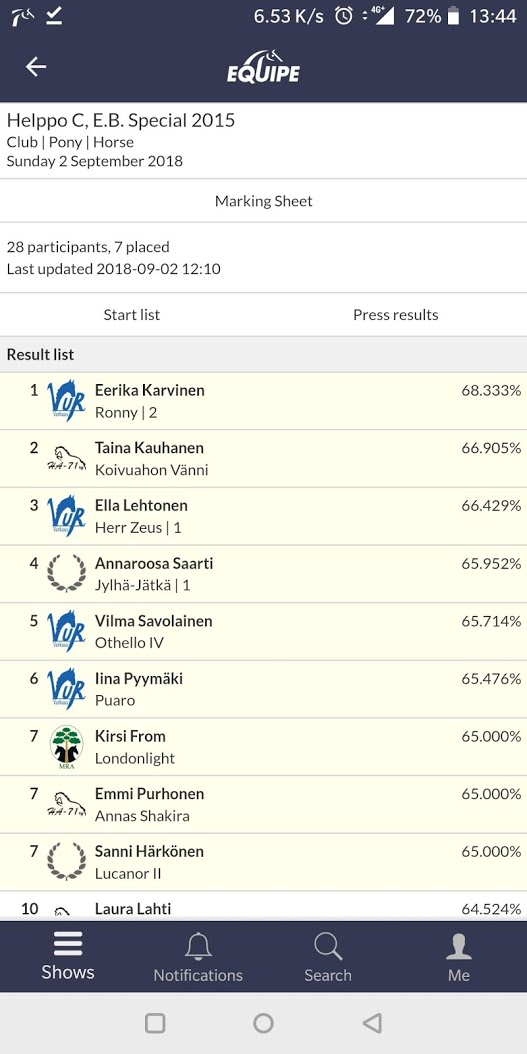The image size is (527, 1054).
Task: View the Start list
Action: 132,315
